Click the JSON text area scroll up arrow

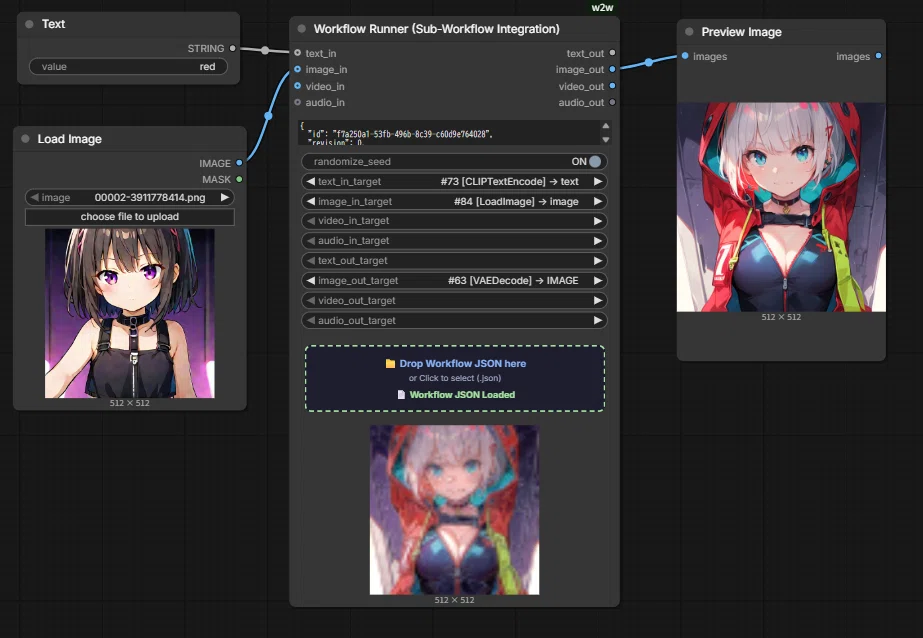pyautogui.click(x=606, y=126)
